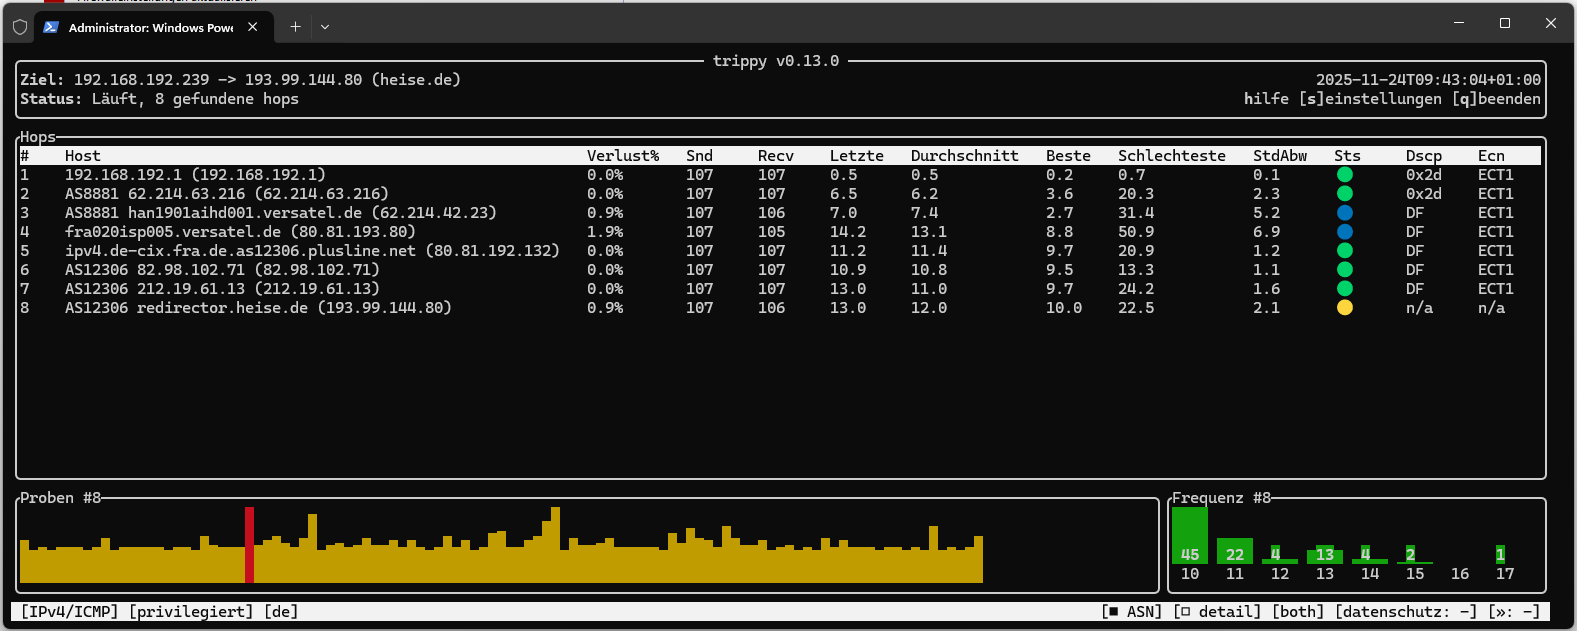The image size is (1577, 631).
Task: Click the [IPv4/ICMP] status entry
Action: pos(70,611)
